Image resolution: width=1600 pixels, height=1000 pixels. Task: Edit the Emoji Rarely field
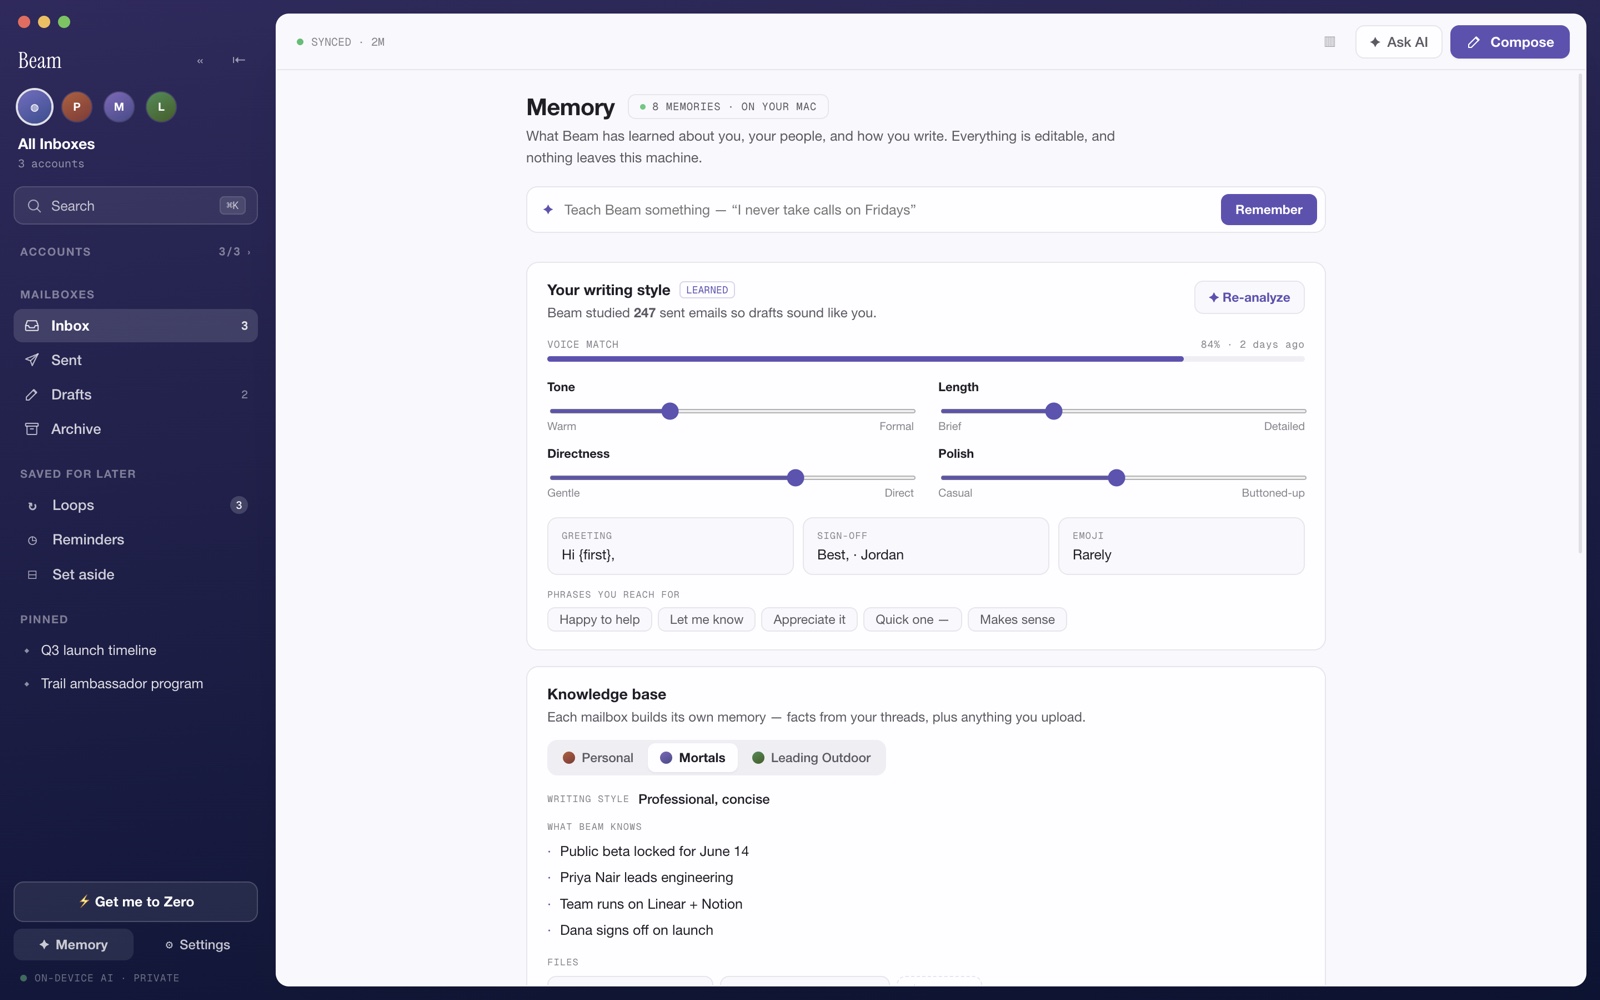[1181, 546]
